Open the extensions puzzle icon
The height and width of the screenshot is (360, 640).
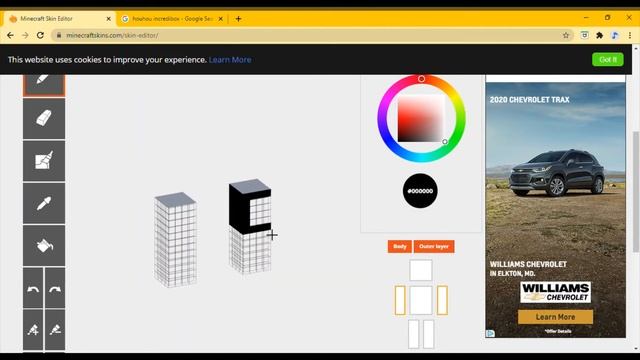[x=600, y=36]
